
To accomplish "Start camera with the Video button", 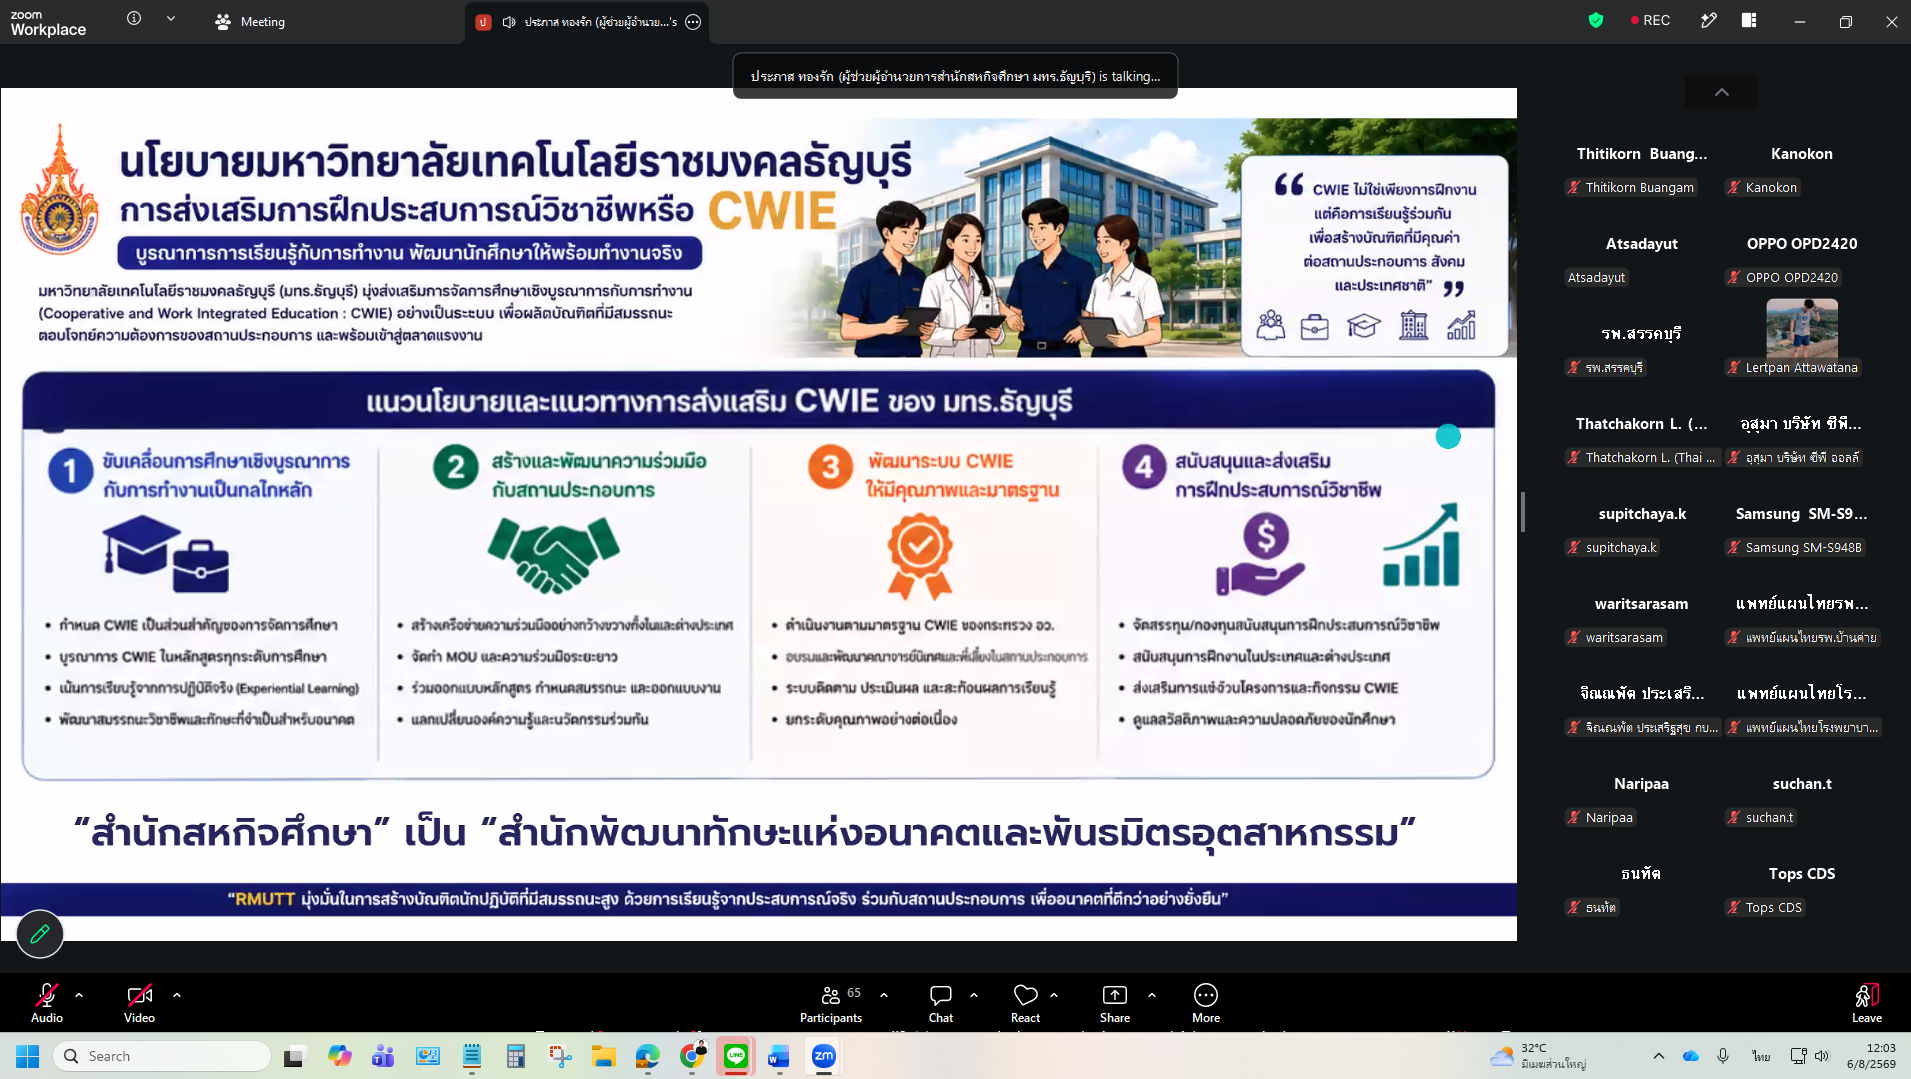I will click(x=139, y=1003).
